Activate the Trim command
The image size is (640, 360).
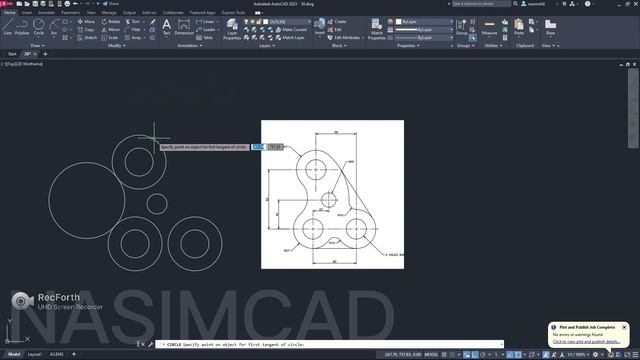pyautogui.click(x=132, y=22)
